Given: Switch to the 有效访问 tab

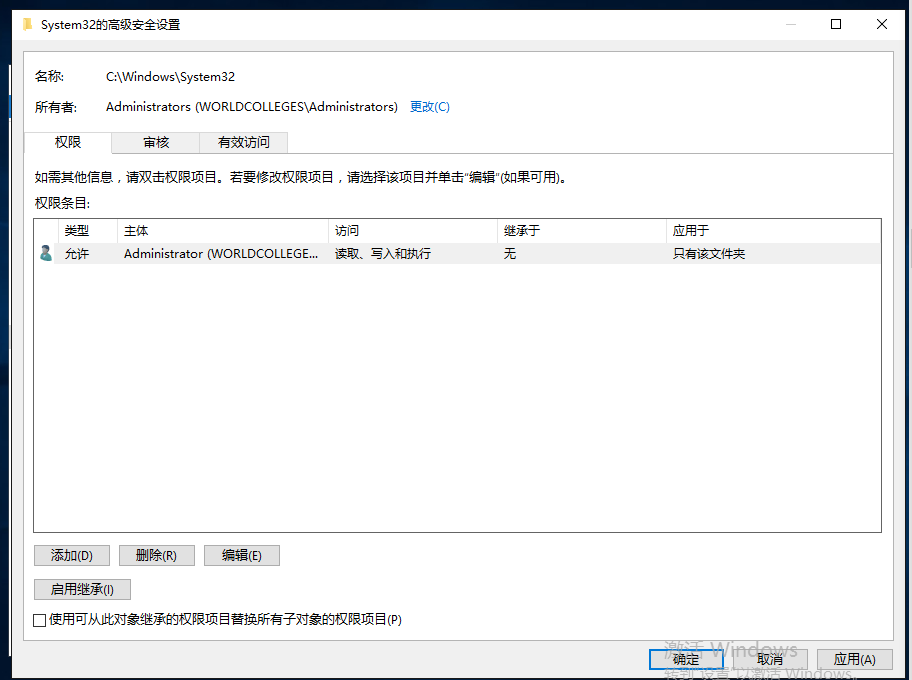Looking at the screenshot, I should coord(243,142).
